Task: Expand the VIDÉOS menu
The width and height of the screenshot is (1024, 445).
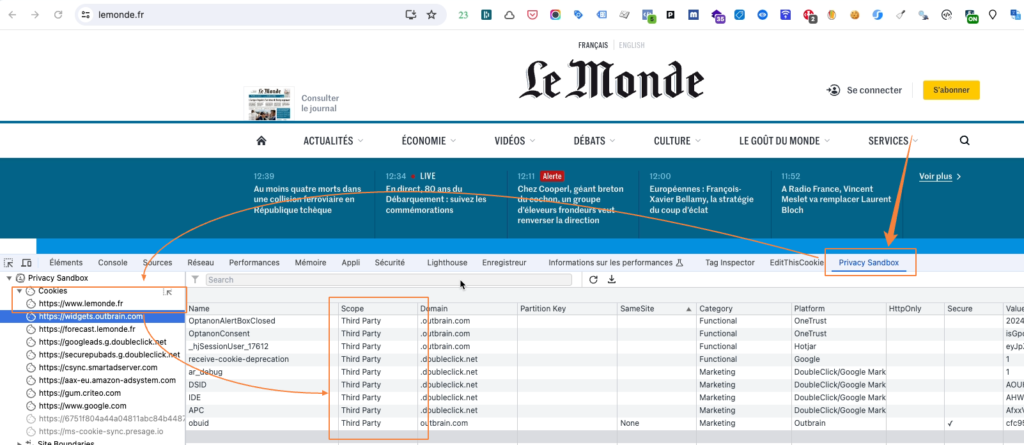Action: point(515,140)
